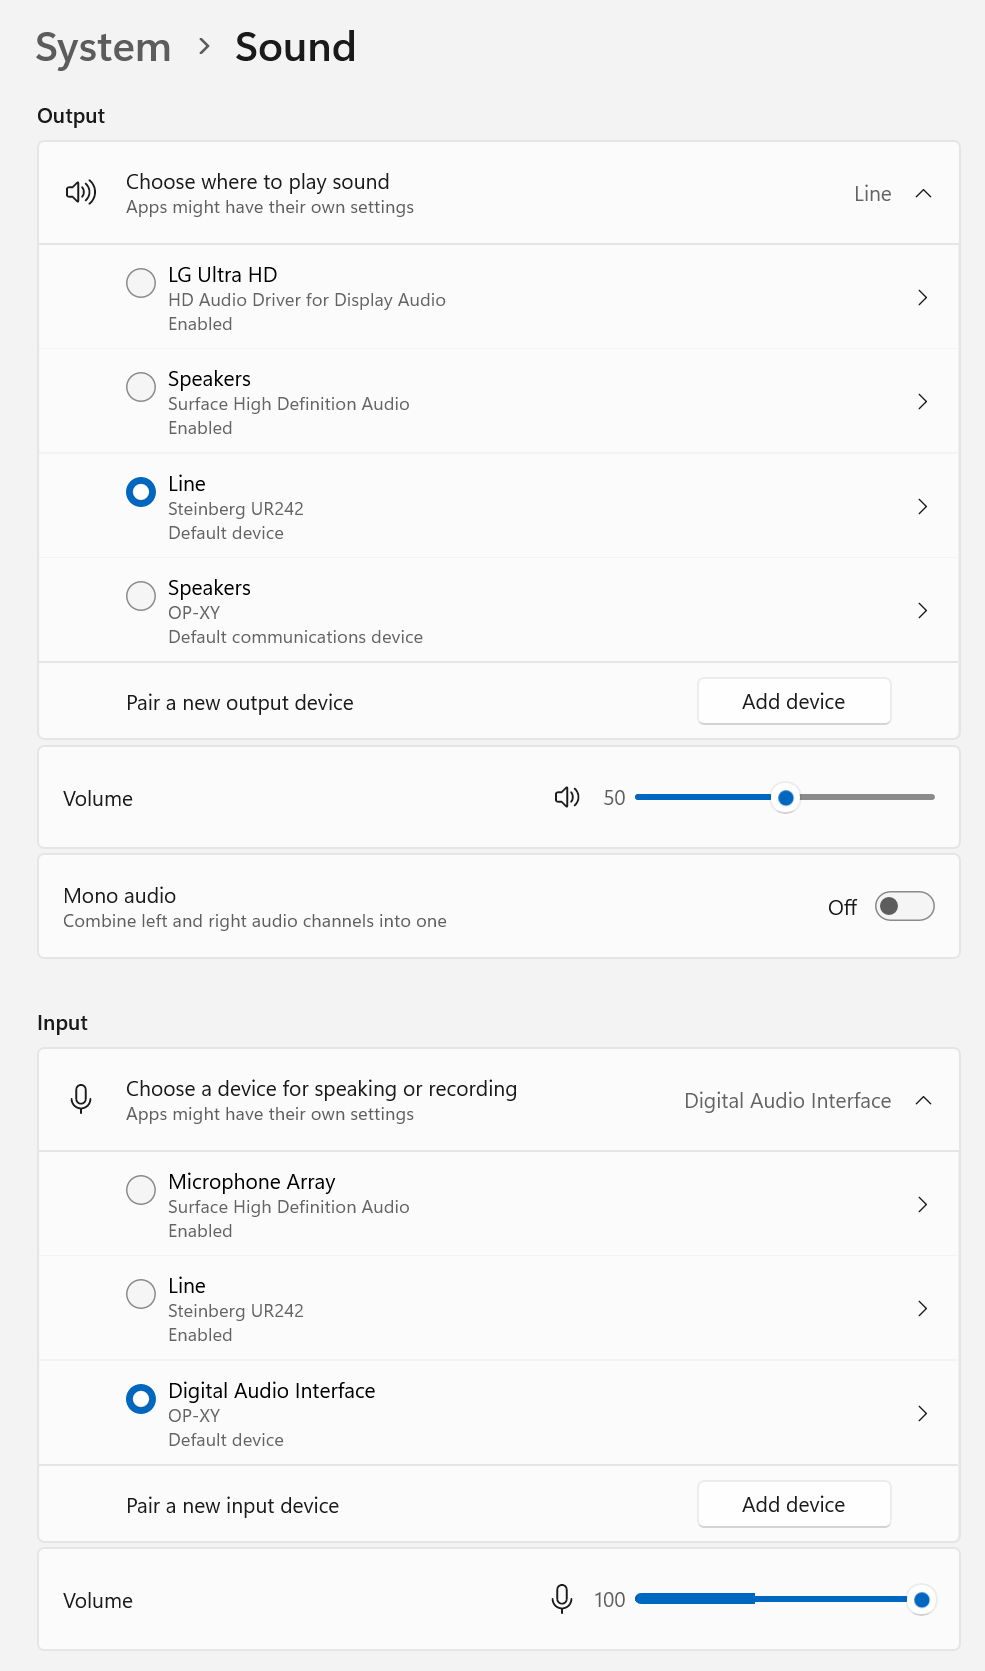Add device to pair new input
This screenshot has height=1671, width=985.
[x=794, y=1504]
